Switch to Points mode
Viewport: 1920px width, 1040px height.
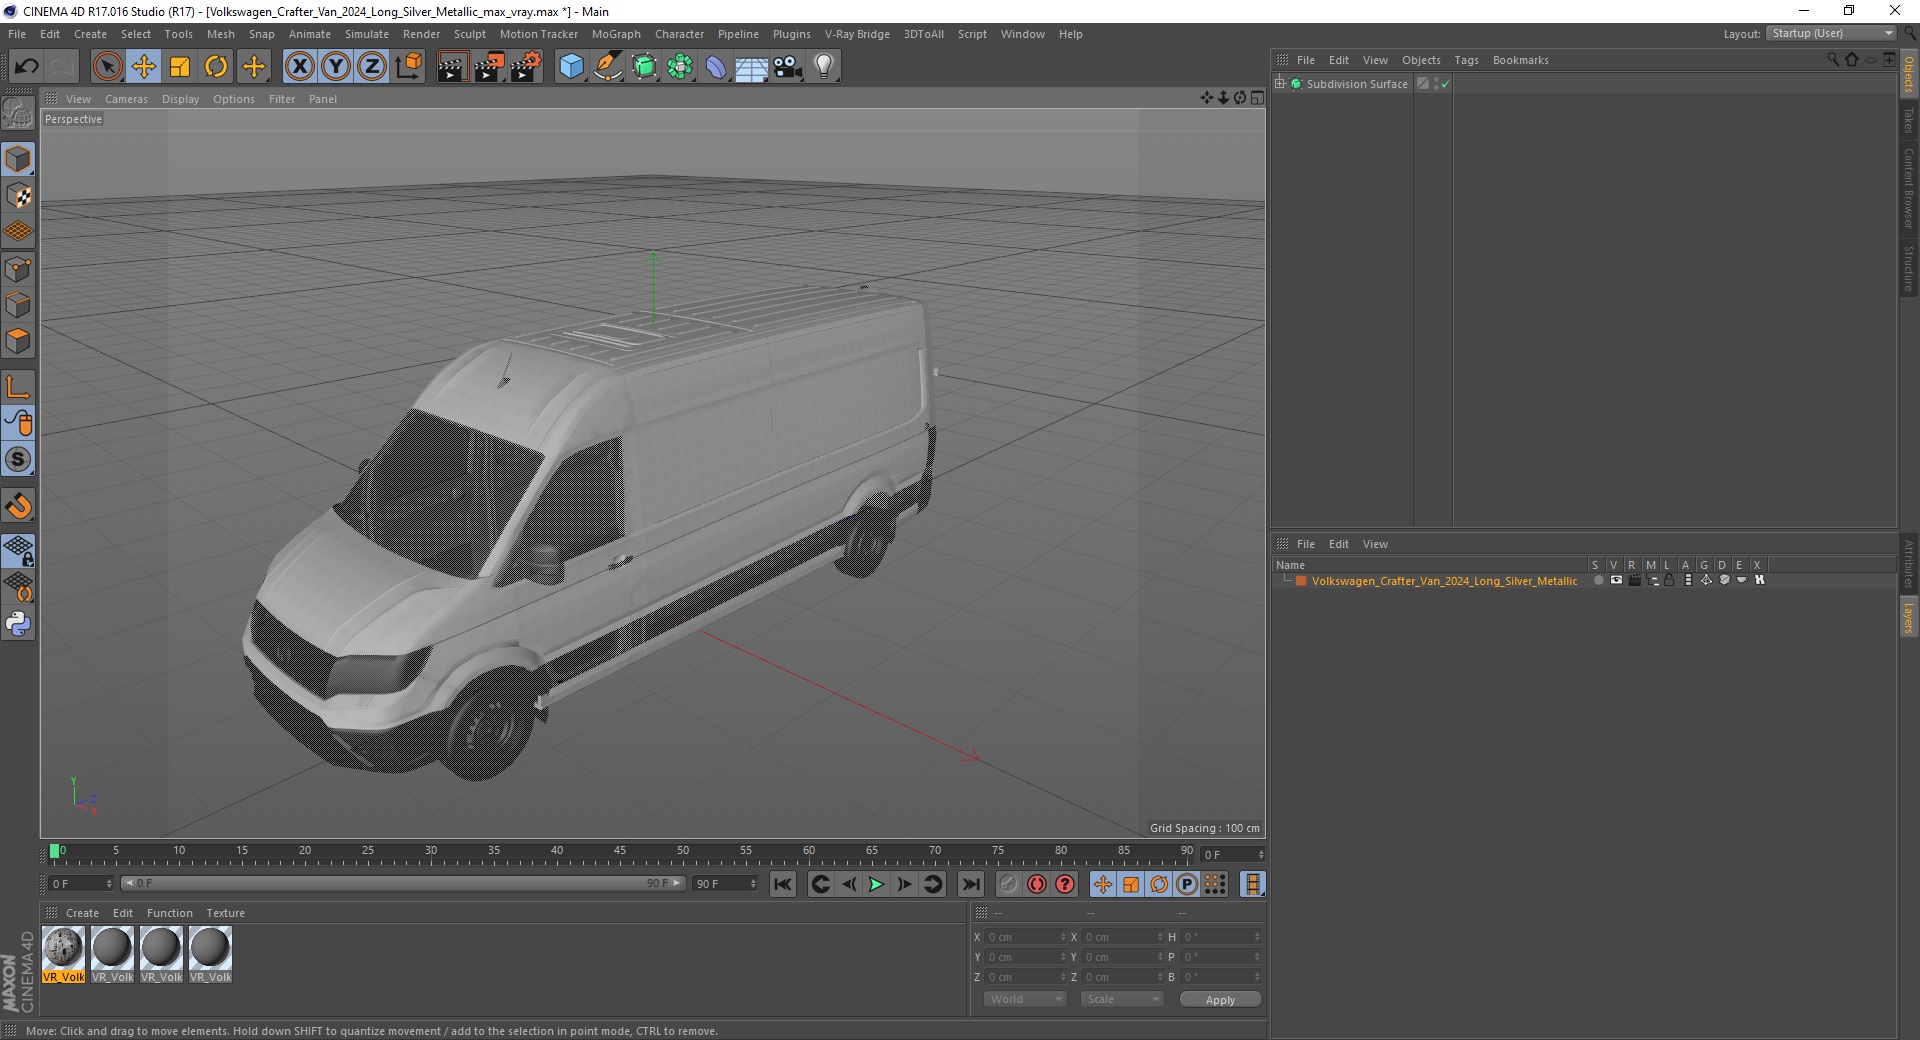[18, 269]
